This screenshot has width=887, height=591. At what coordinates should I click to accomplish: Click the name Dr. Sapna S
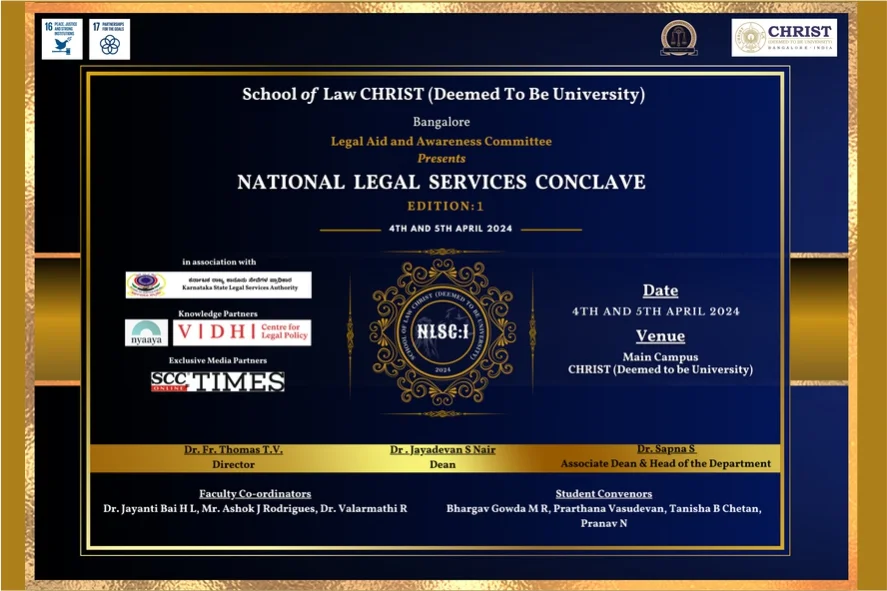[665, 450]
